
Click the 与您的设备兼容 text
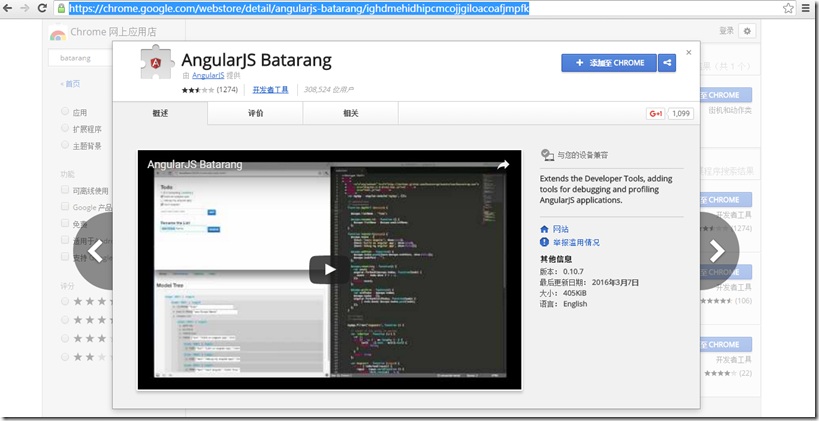tap(582, 155)
